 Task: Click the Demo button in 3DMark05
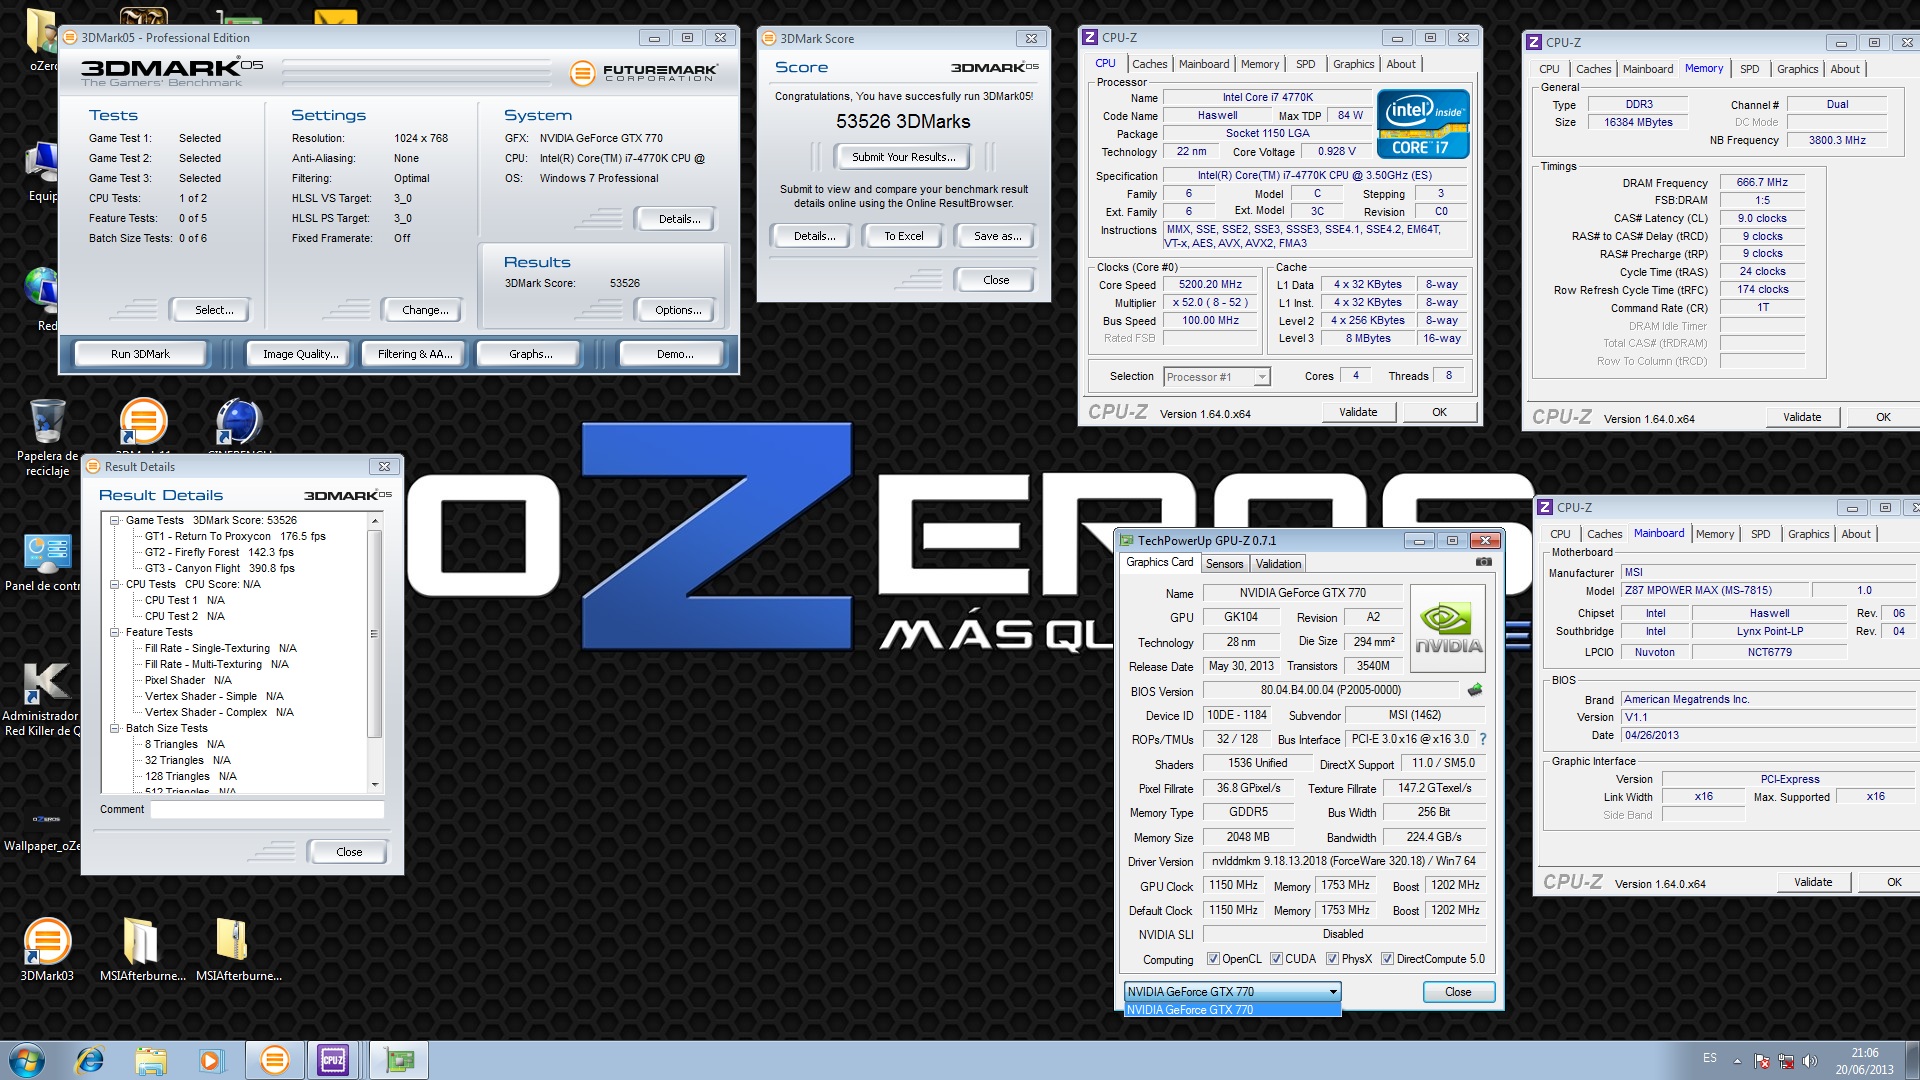[x=674, y=354]
